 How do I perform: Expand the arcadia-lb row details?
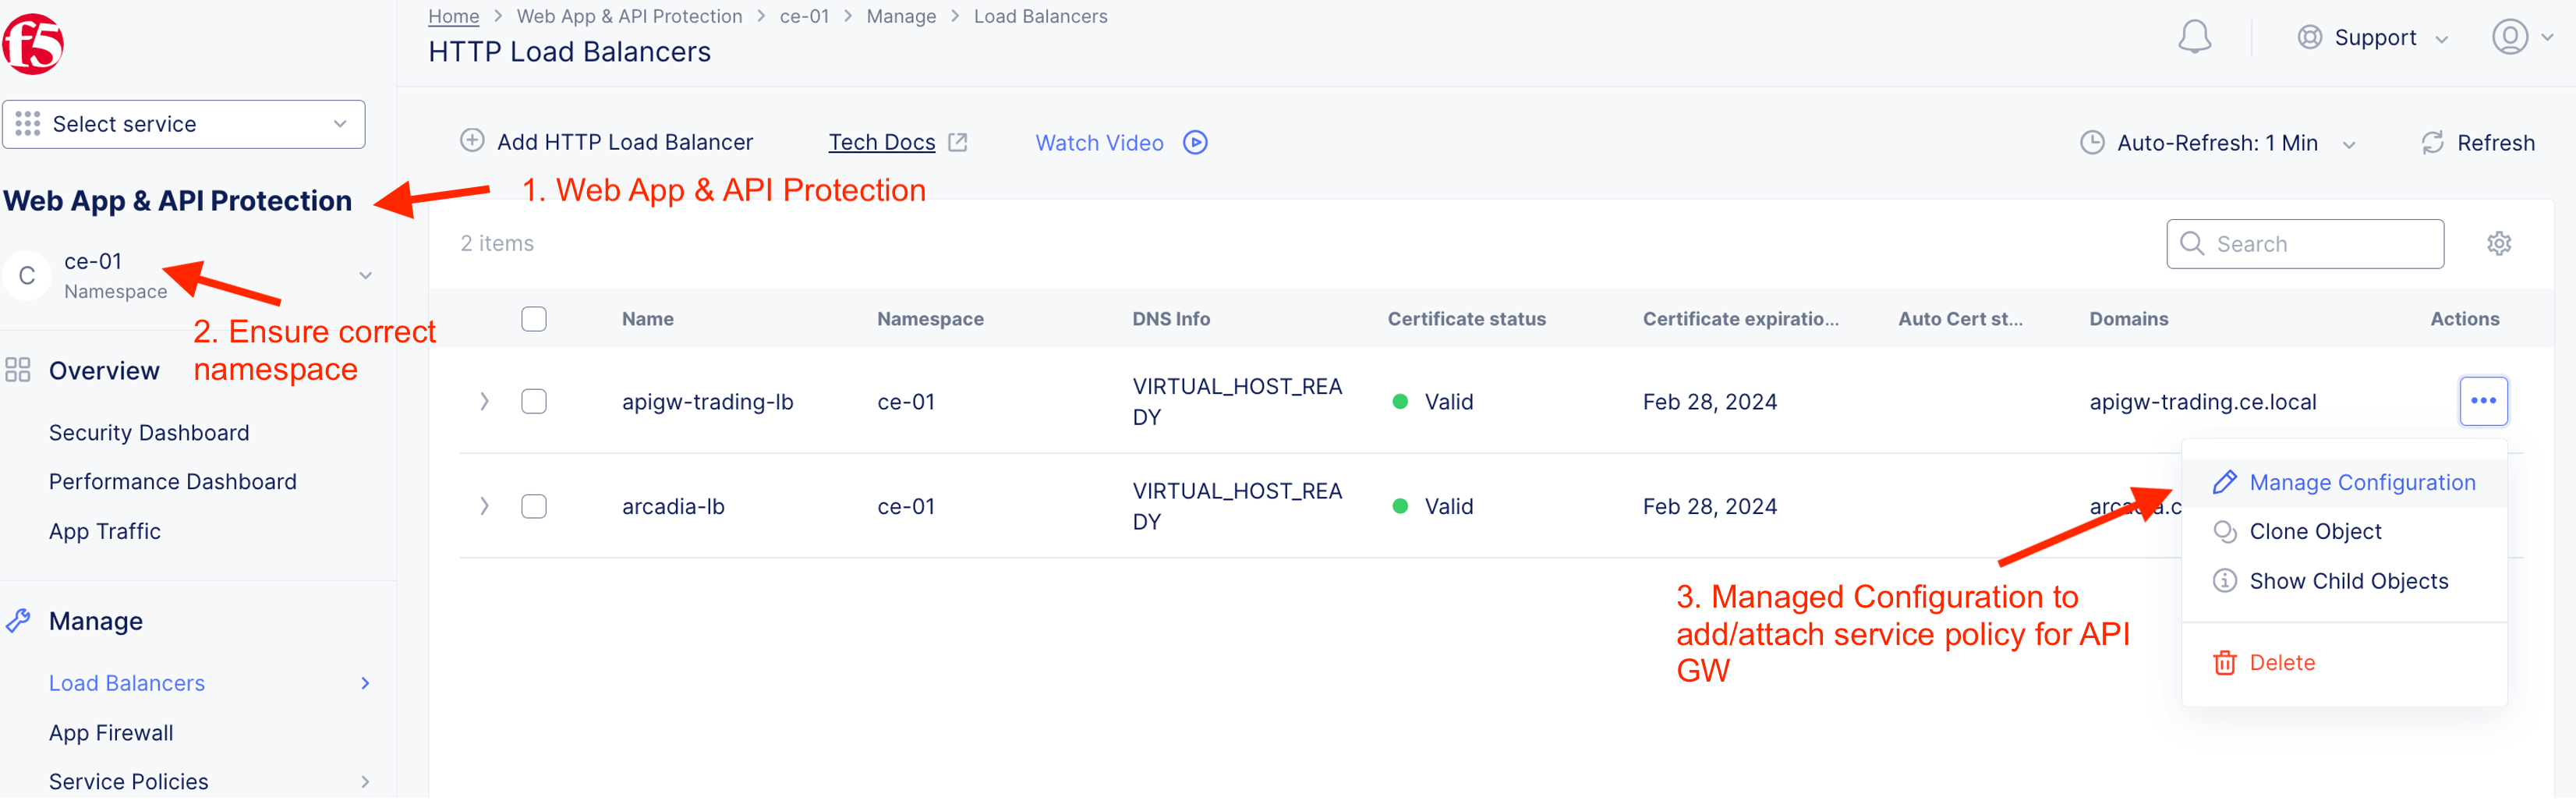484,506
